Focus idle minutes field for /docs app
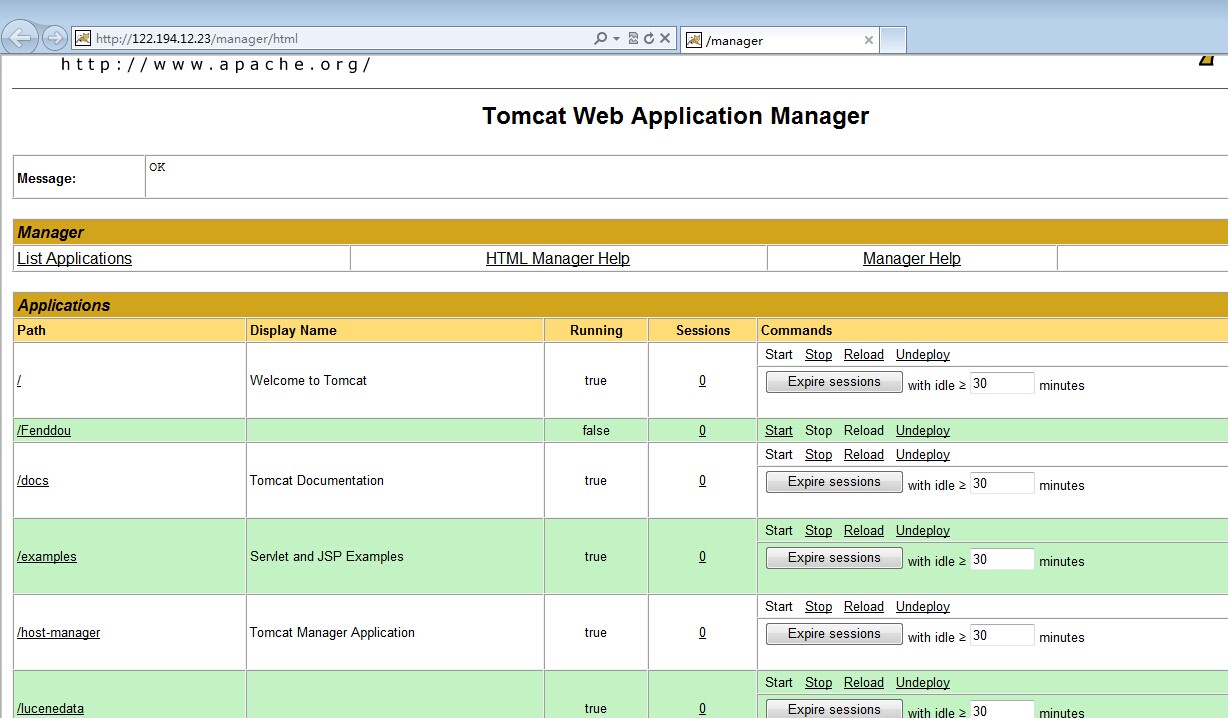 point(1002,483)
